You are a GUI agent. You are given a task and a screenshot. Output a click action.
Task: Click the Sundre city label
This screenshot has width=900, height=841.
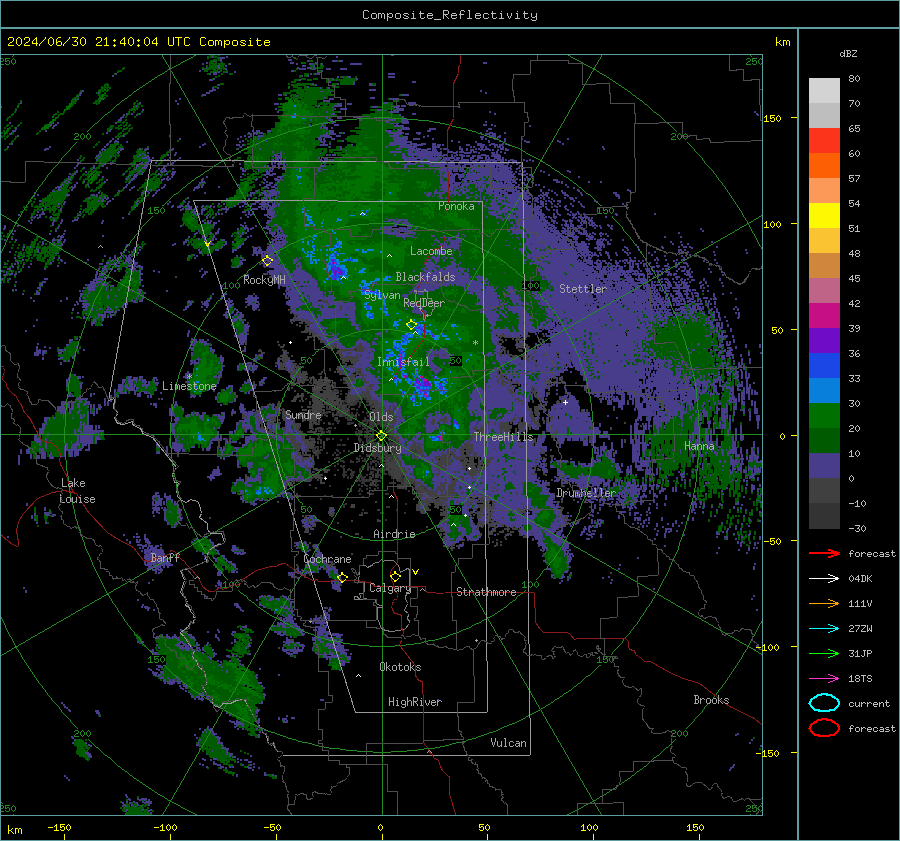click(303, 415)
